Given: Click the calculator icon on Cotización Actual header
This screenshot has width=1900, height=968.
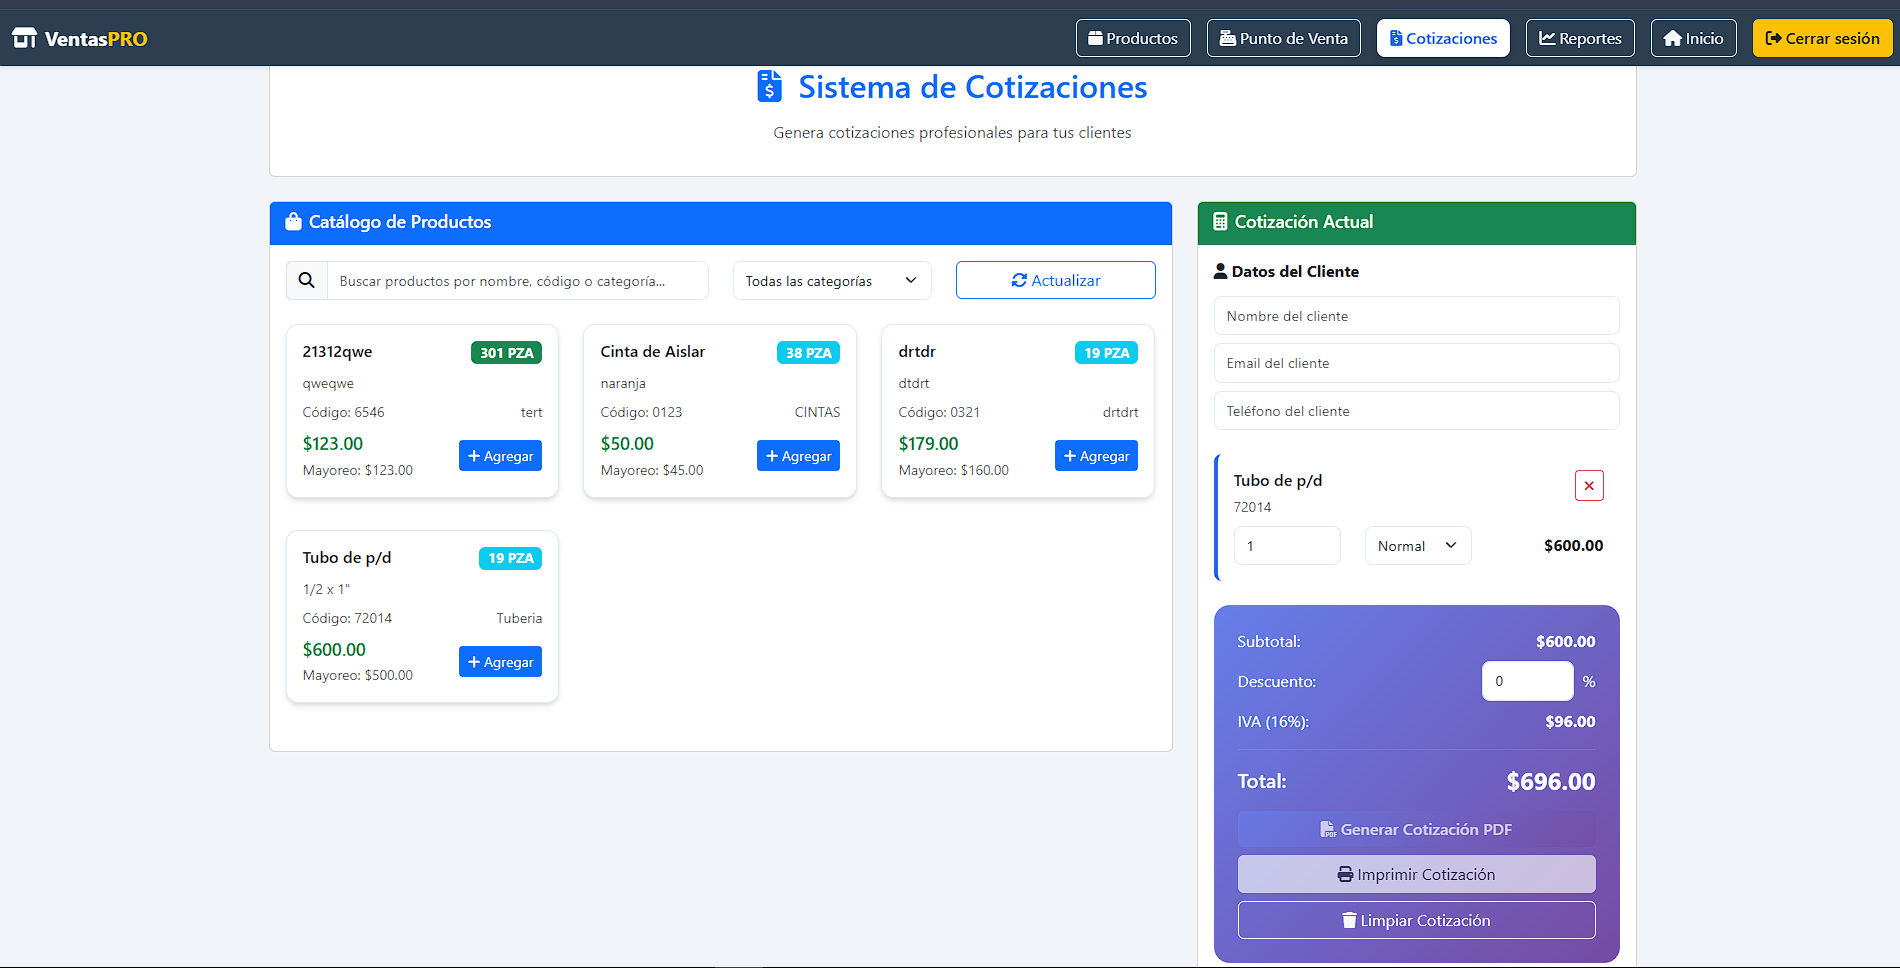Looking at the screenshot, I should tap(1220, 221).
